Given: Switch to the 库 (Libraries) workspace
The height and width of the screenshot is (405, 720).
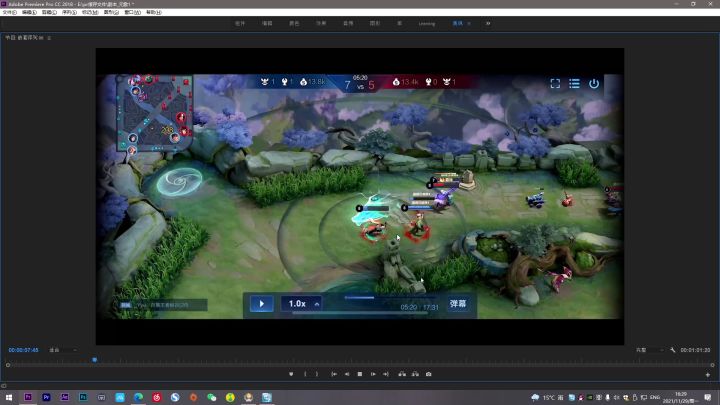Looking at the screenshot, I should pos(399,23).
